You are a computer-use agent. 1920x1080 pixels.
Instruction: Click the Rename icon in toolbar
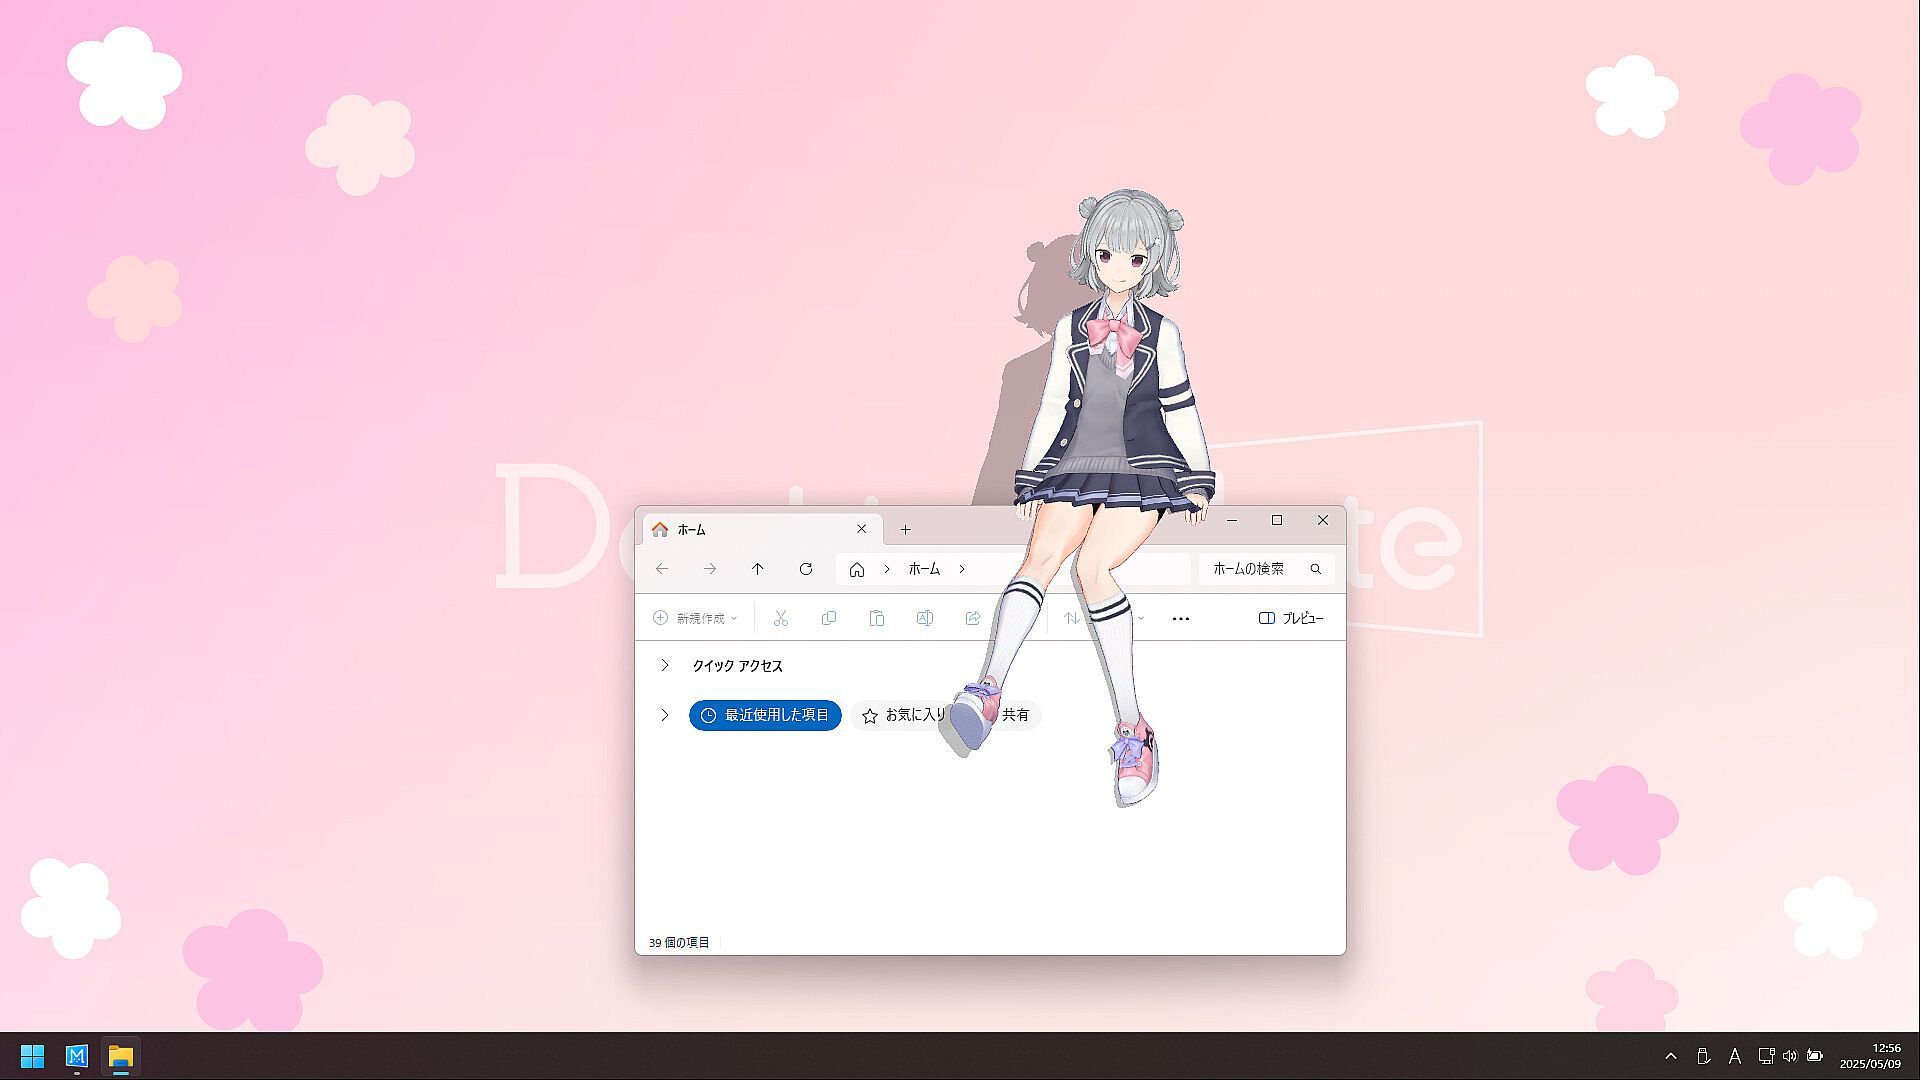(925, 618)
